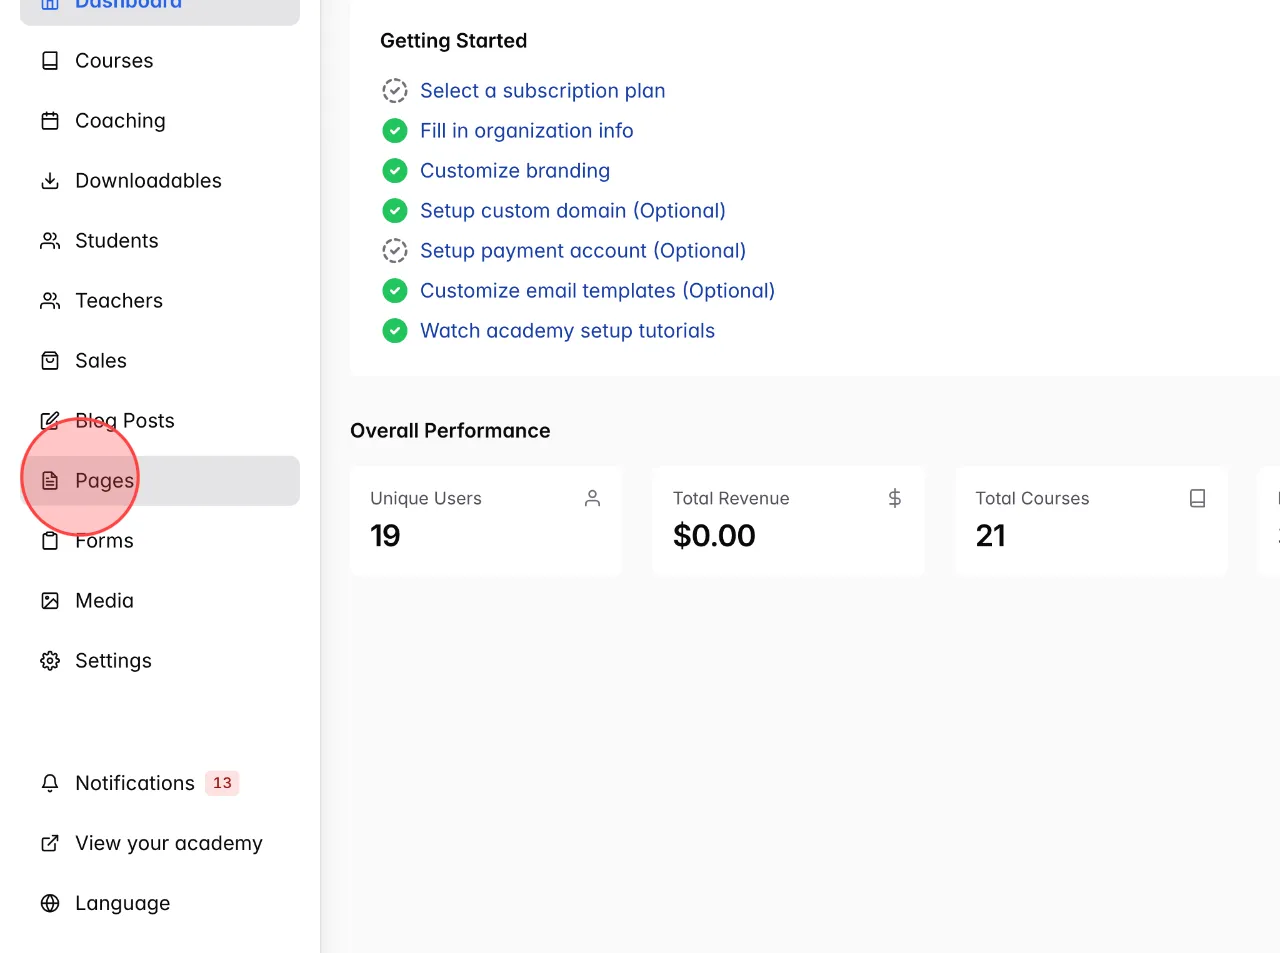Click the pending circle beside Setup payment account
This screenshot has width=1280, height=953.
tap(395, 251)
